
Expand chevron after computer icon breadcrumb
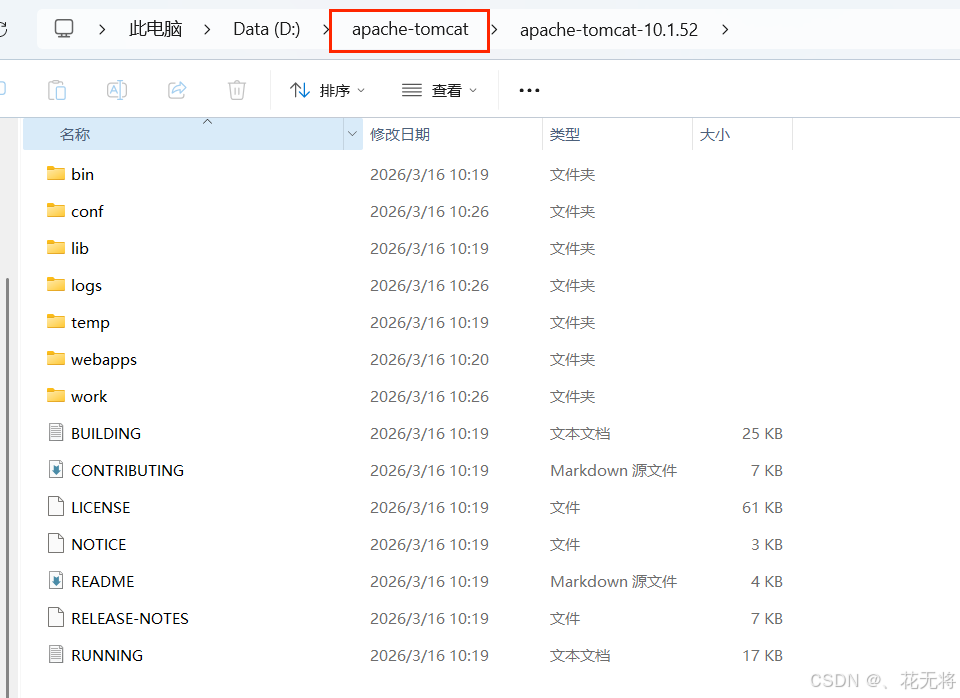click(102, 29)
